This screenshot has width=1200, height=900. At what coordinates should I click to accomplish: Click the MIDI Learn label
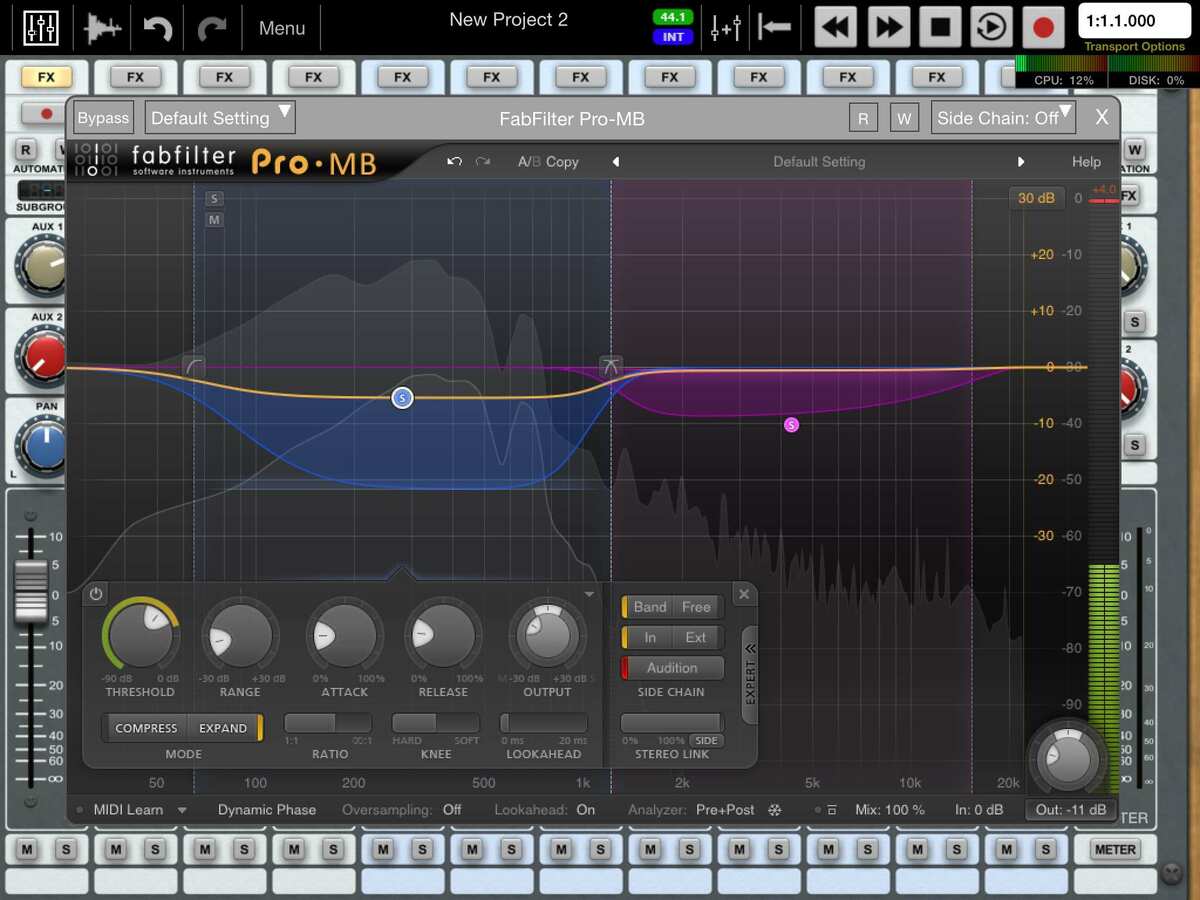coord(128,810)
